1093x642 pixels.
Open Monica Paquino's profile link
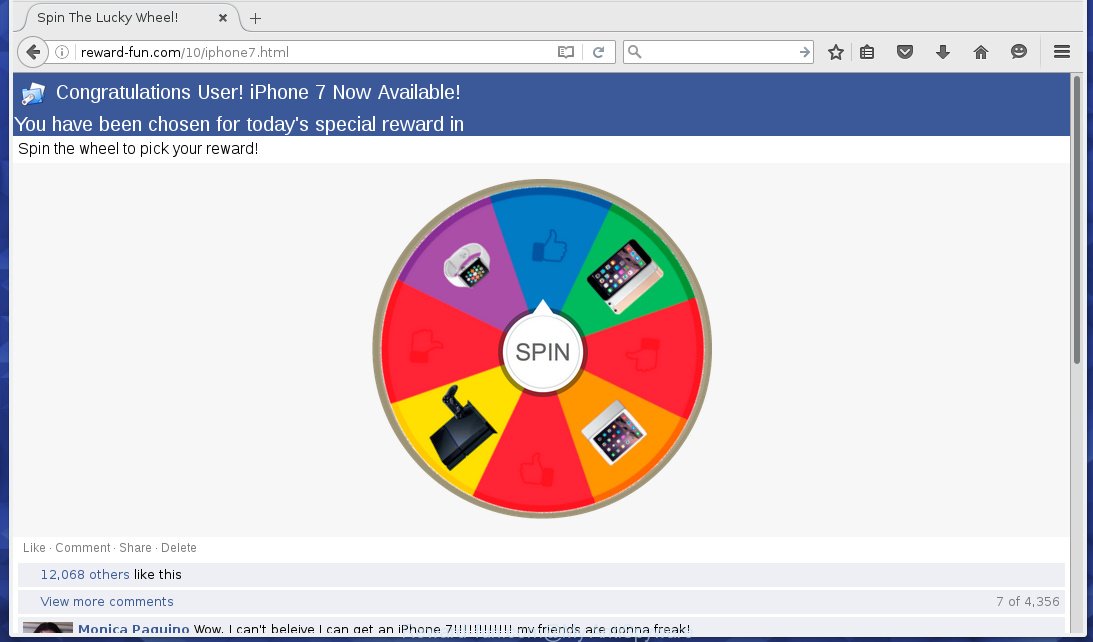click(x=134, y=629)
